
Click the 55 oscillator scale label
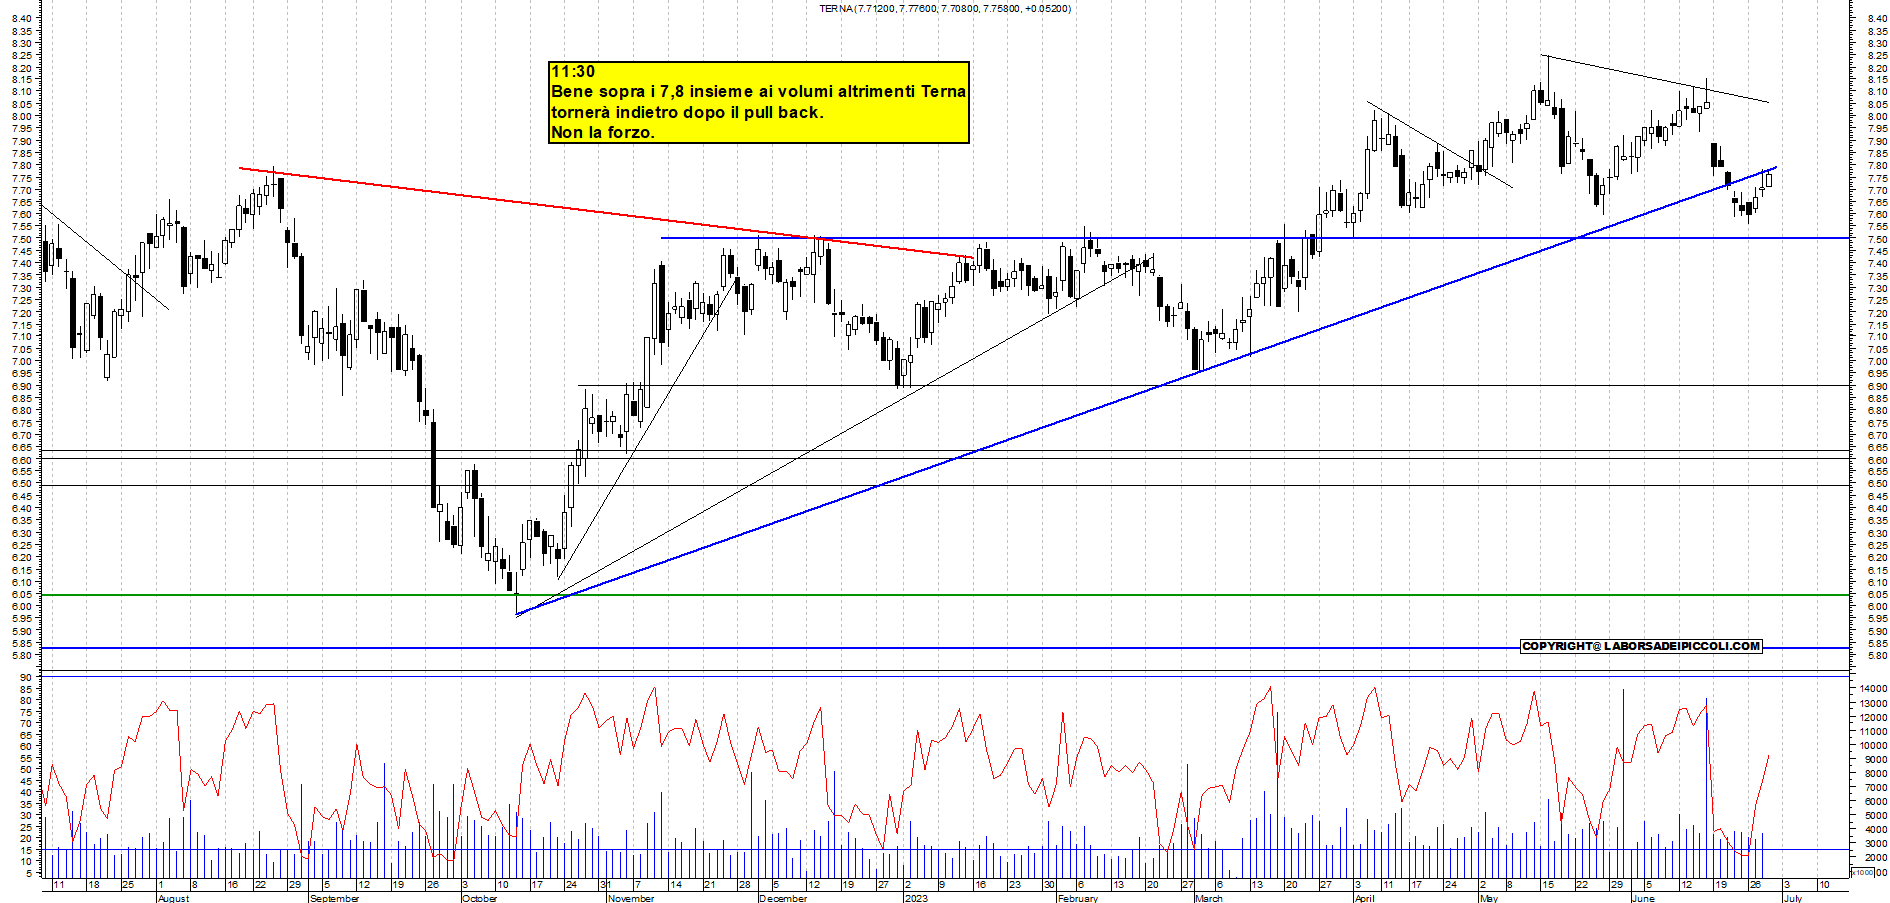25,758
